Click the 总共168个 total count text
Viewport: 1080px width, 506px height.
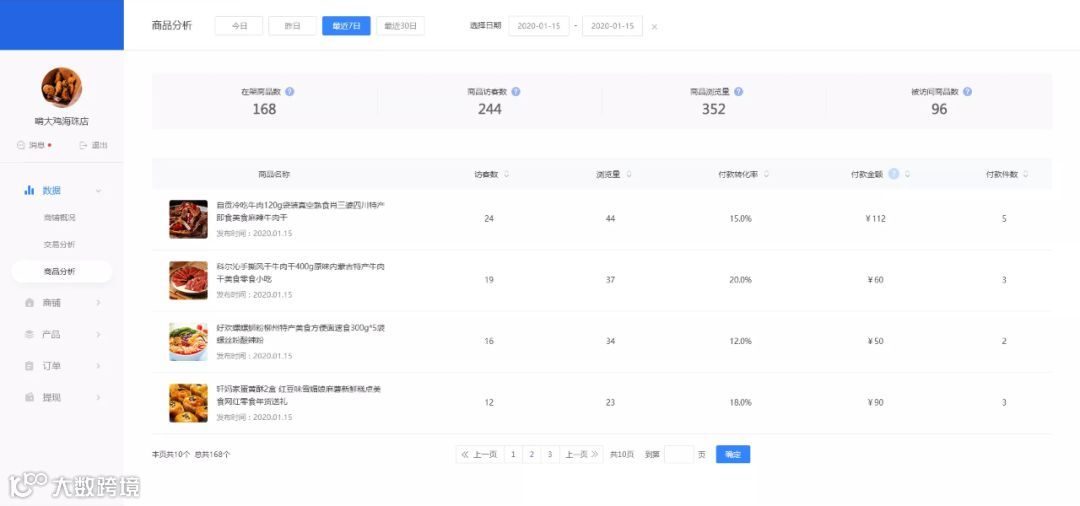point(212,454)
